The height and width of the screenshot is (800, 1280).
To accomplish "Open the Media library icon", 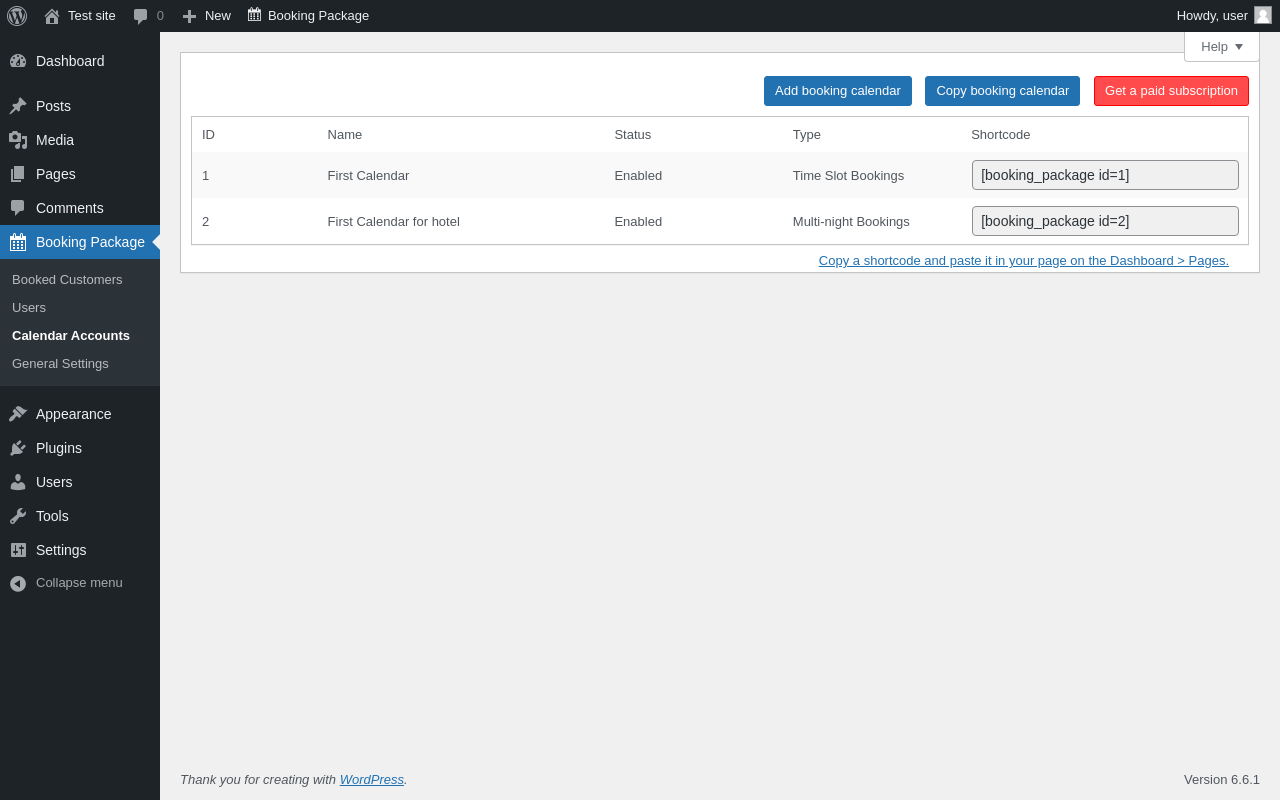I will coord(18,140).
